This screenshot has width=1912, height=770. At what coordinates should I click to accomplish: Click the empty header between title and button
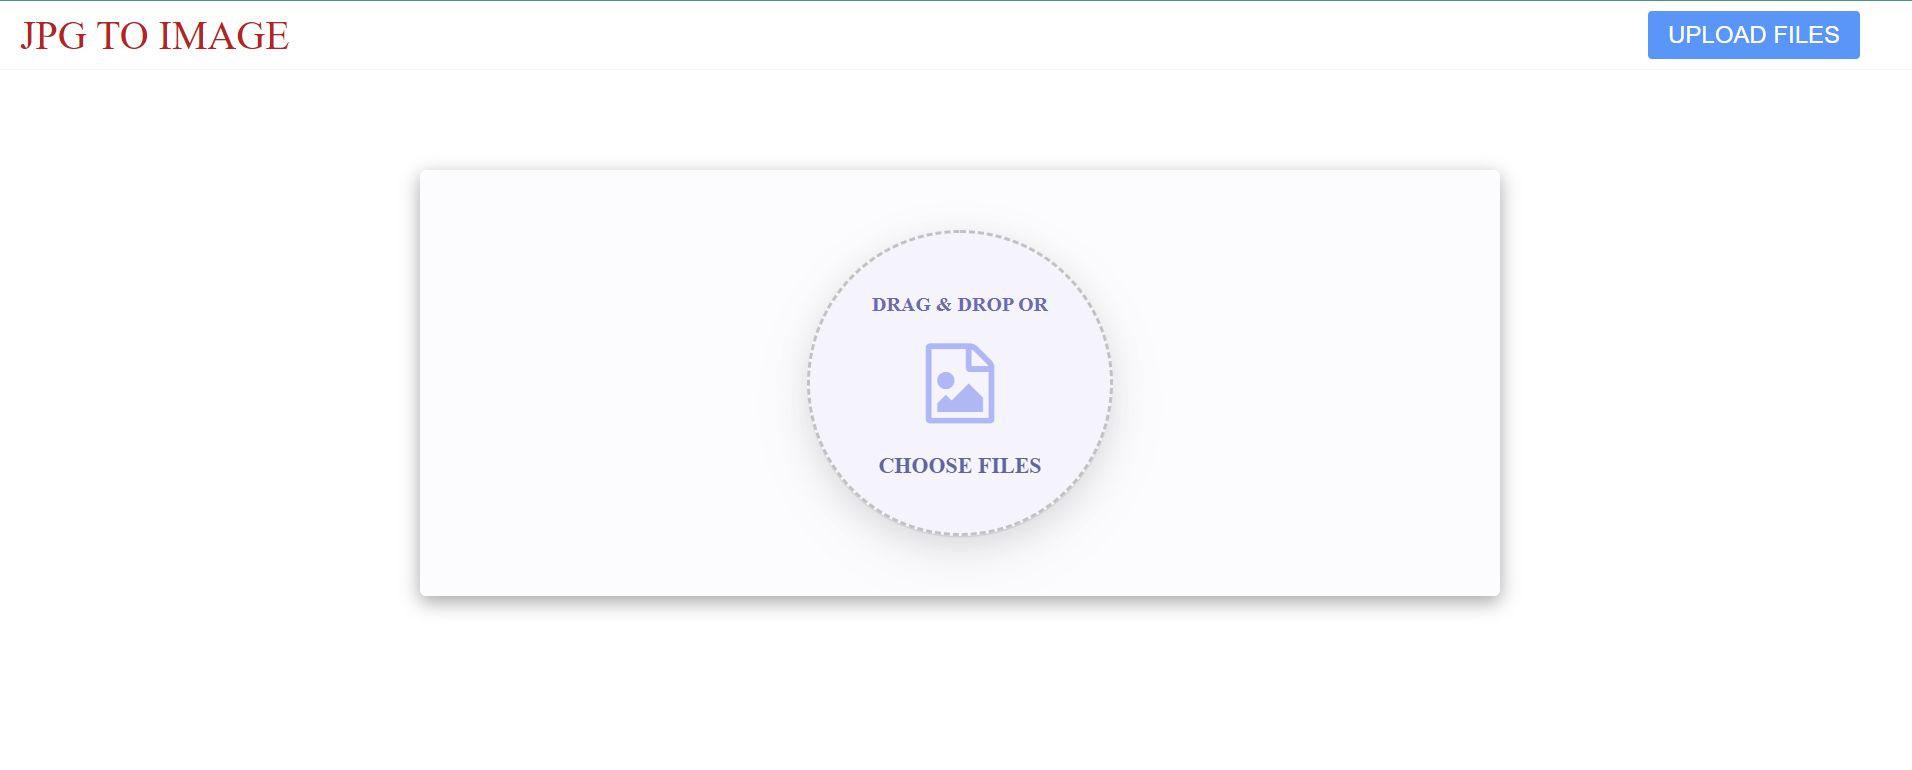click(x=968, y=36)
